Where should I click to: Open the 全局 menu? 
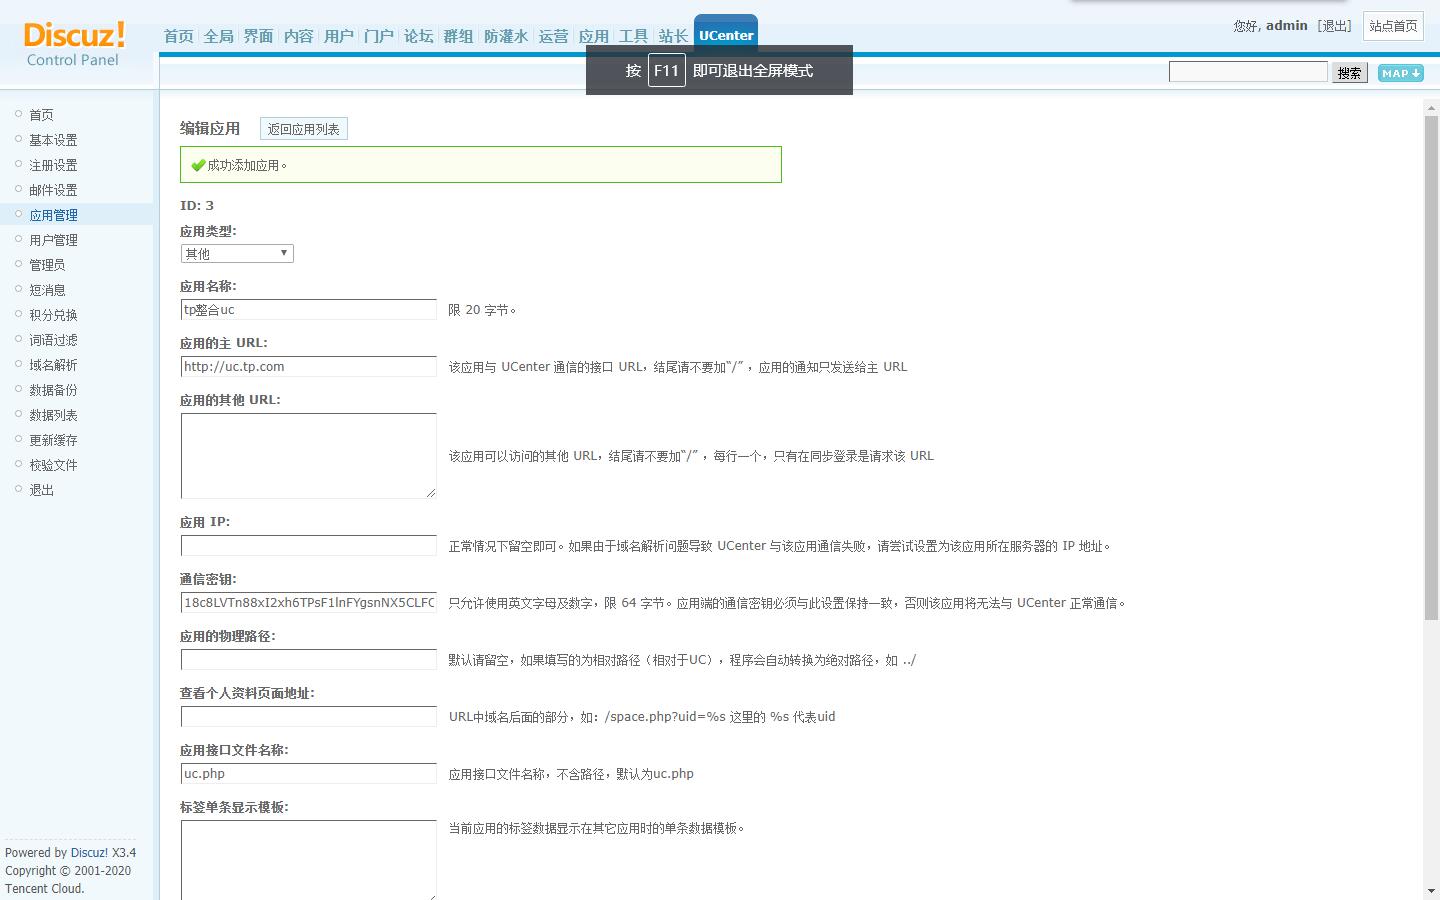218,35
